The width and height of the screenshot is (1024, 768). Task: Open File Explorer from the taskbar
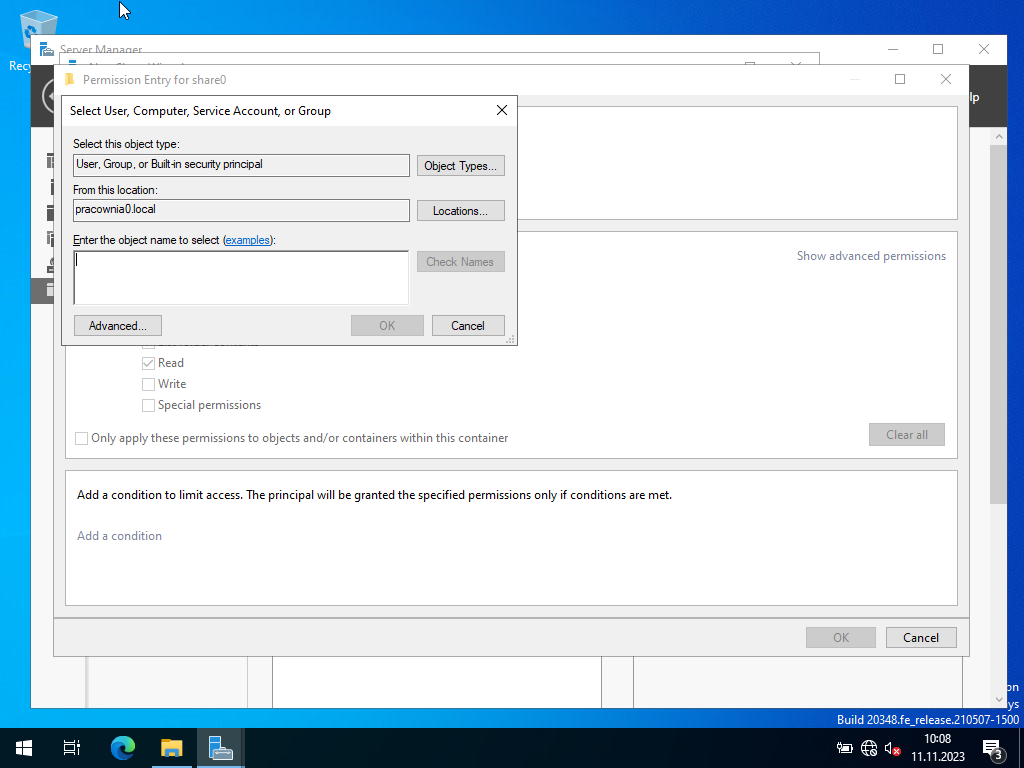(x=172, y=747)
